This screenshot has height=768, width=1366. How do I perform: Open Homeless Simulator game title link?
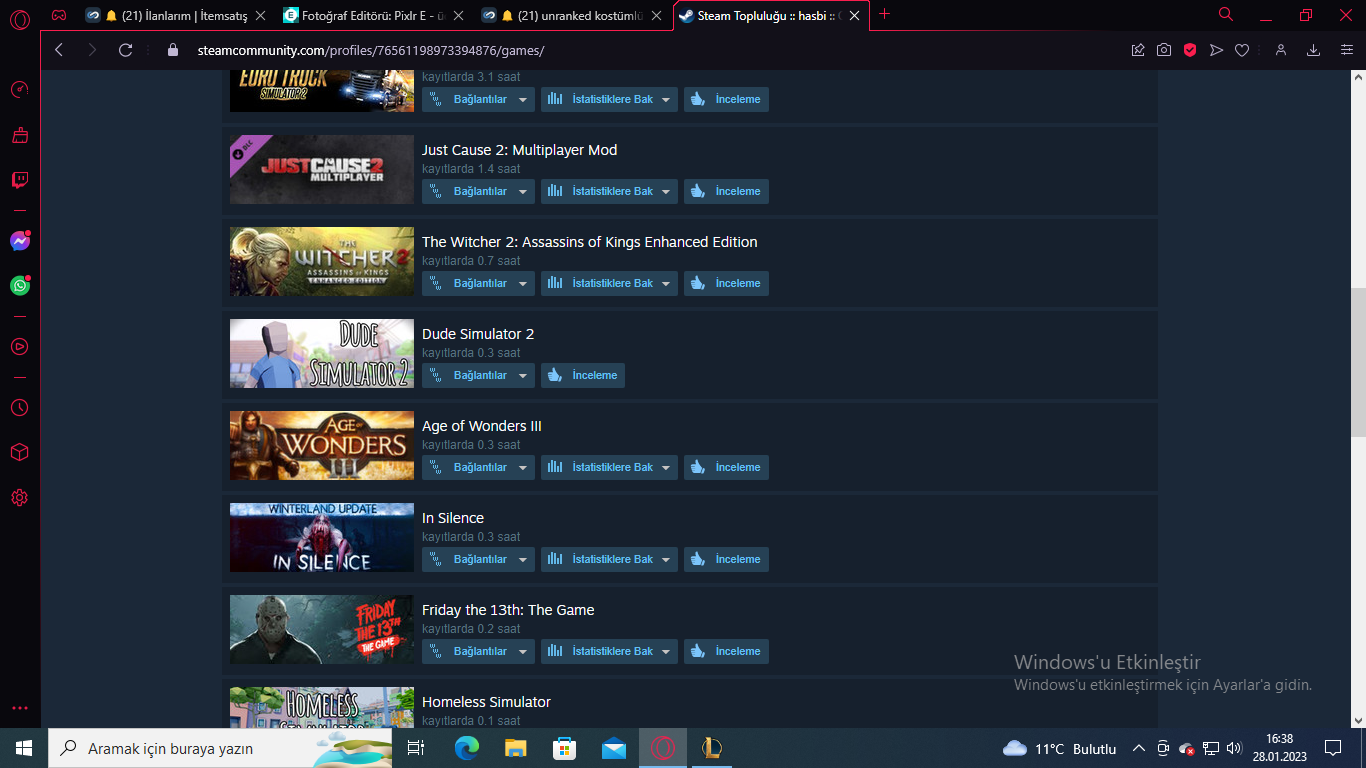(x=486, y=702)
